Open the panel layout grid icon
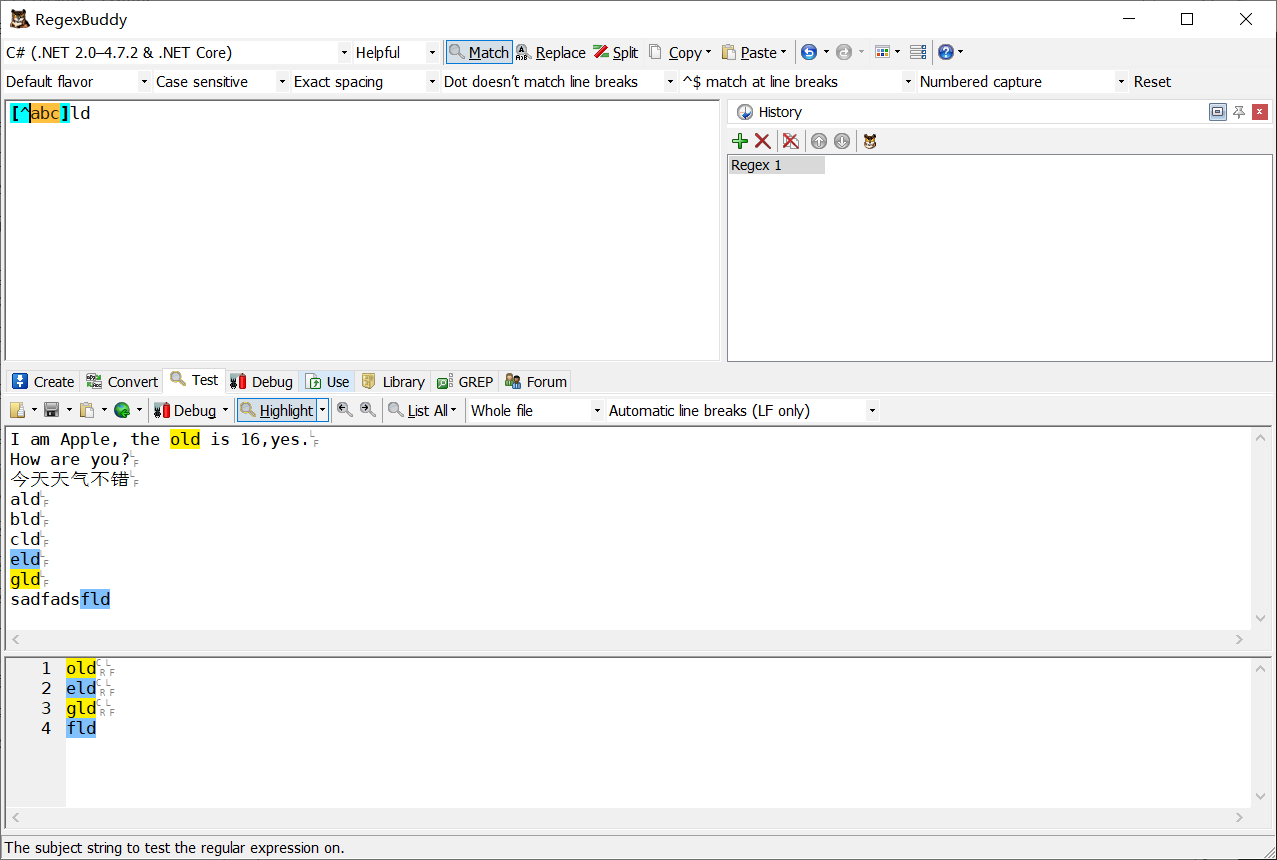Viewport: 1277px width, 860px height. pyautogui.click(x=882, y=52)
